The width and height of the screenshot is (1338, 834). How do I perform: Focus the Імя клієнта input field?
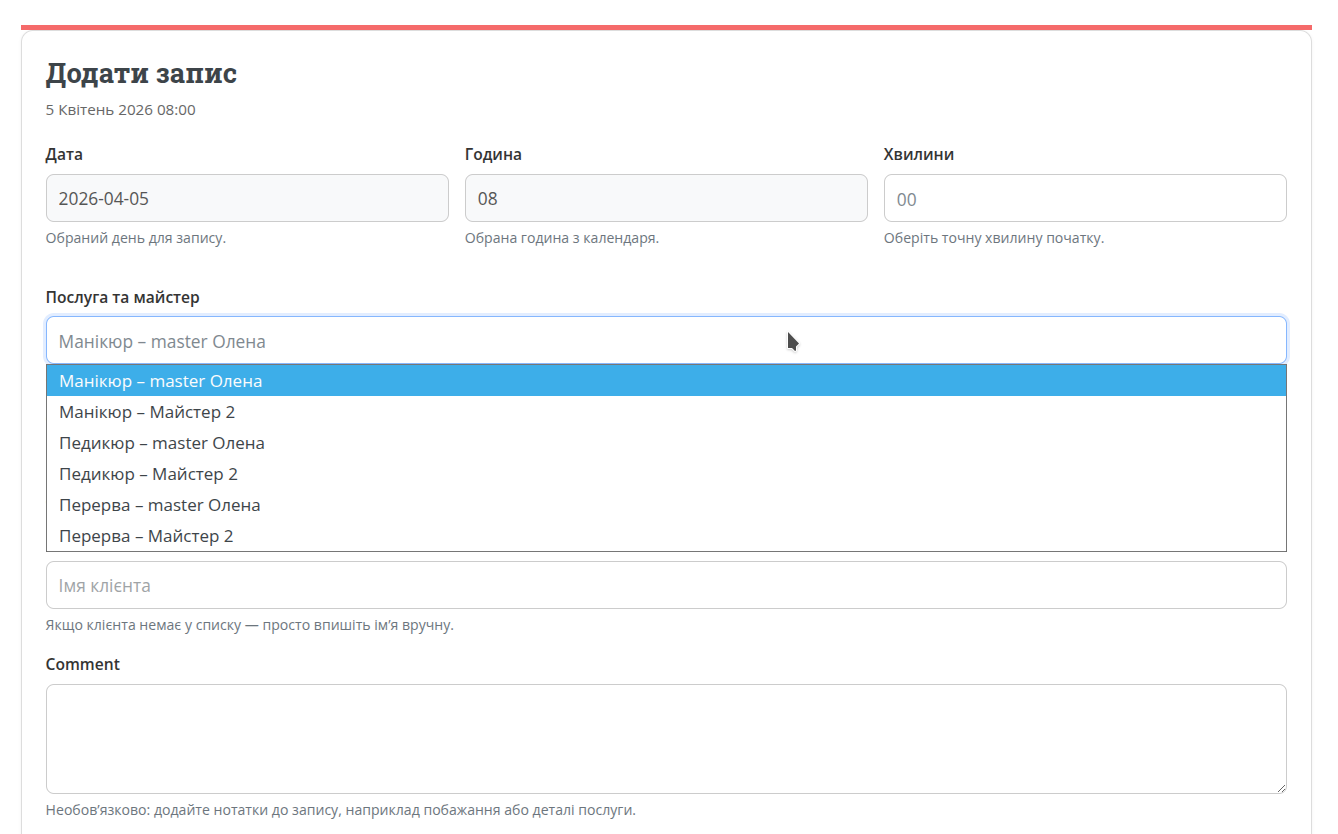click(x=666, y=585)
